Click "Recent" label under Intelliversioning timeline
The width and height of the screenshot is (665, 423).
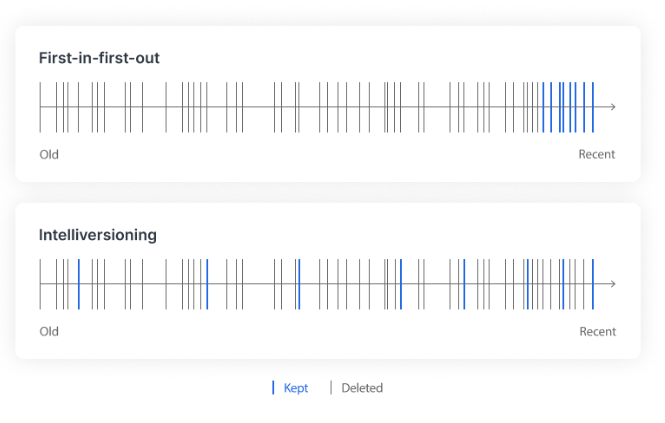[597, 331]
